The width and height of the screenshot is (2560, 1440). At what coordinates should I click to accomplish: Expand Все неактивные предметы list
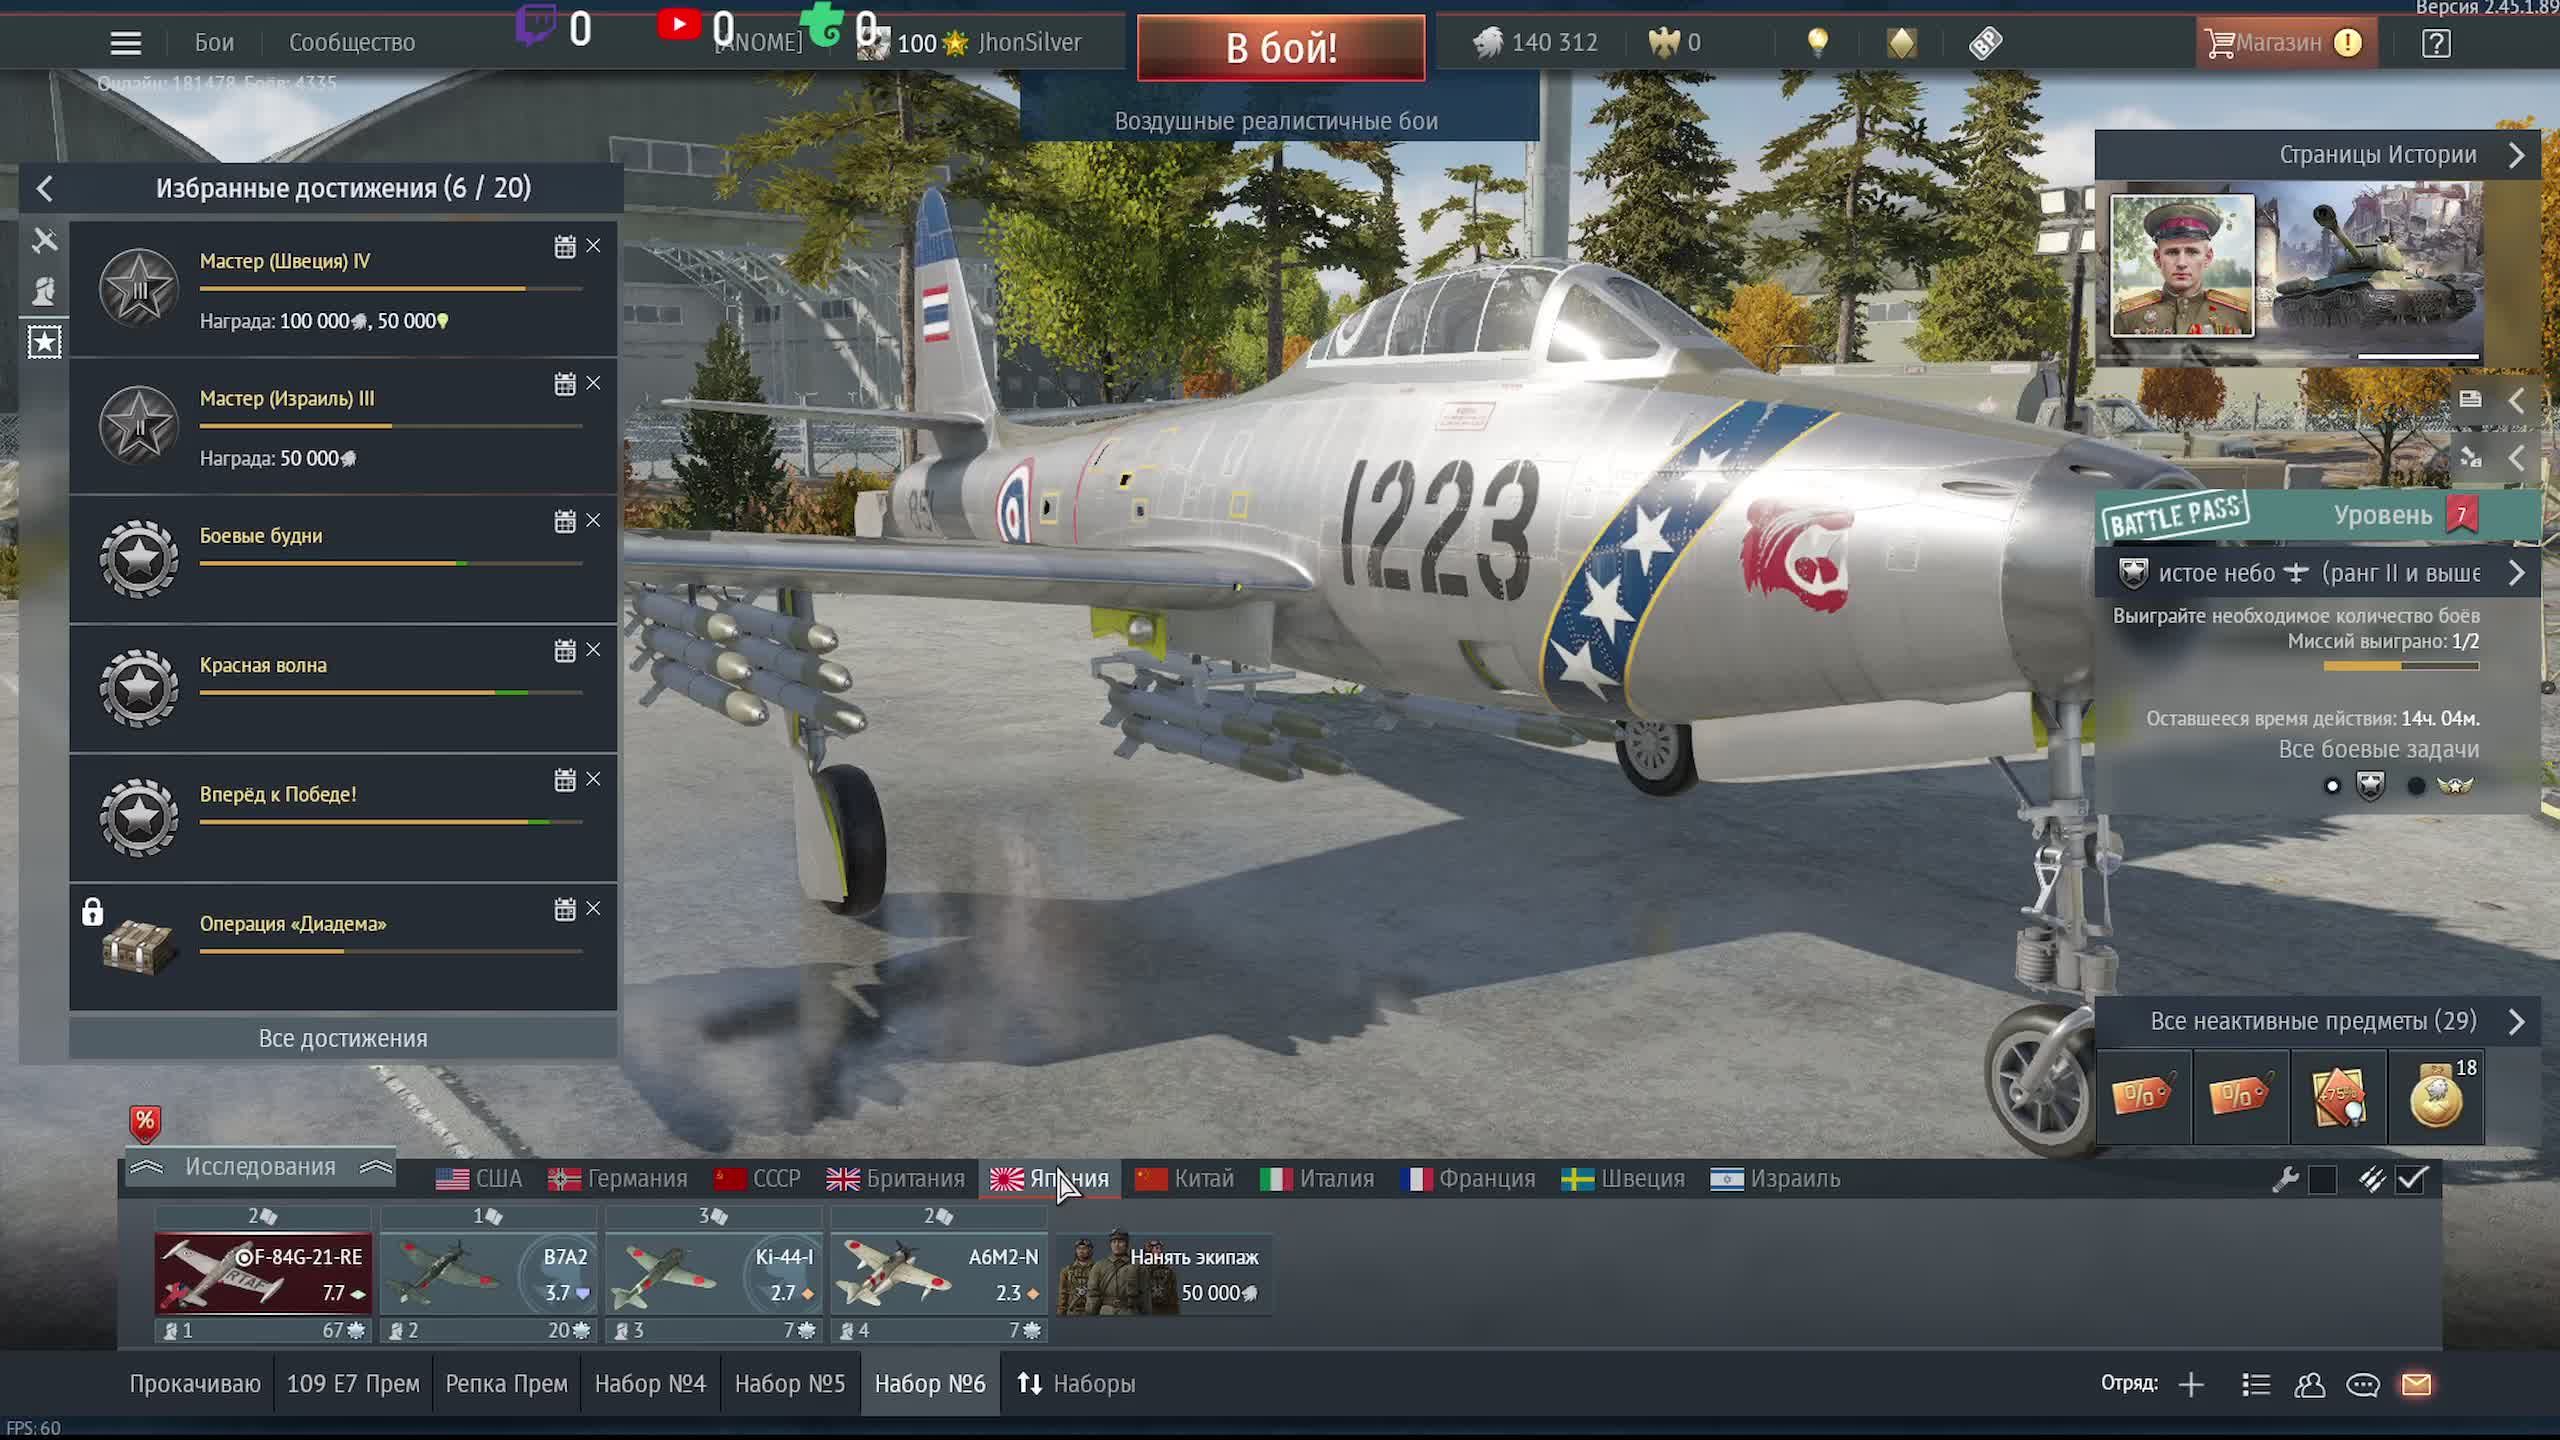tap(2516, 1022)
